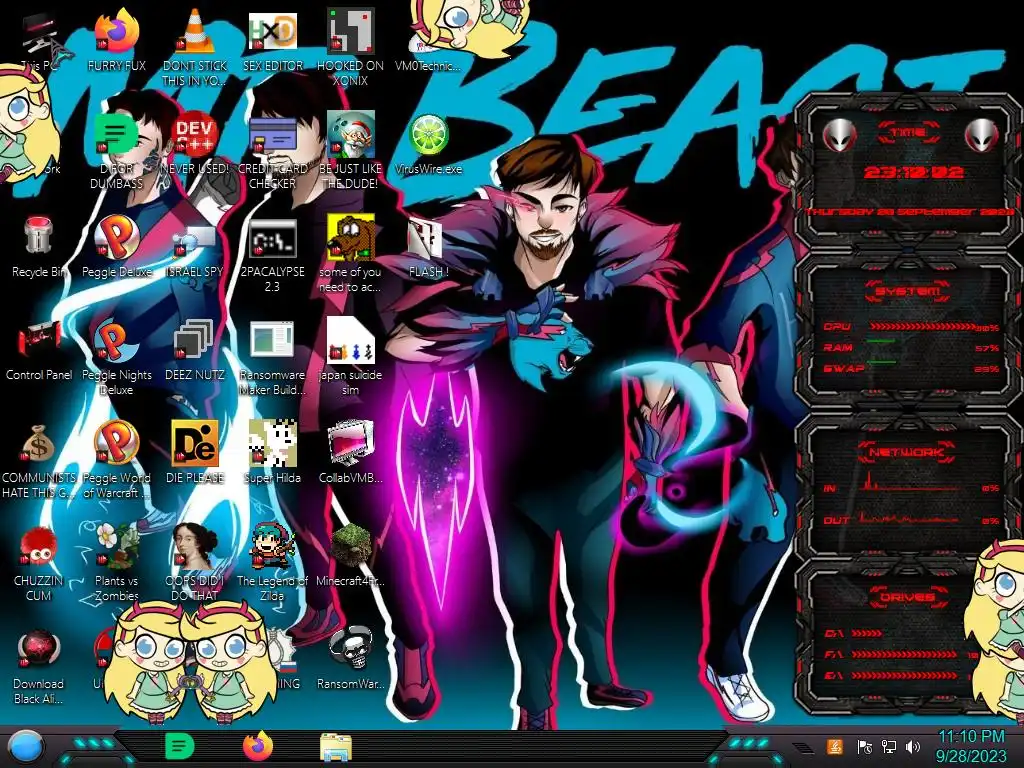Launch Peggle Nights Deluxe
The height and width of the screenshot is (768, 1024).
(117, 340)
